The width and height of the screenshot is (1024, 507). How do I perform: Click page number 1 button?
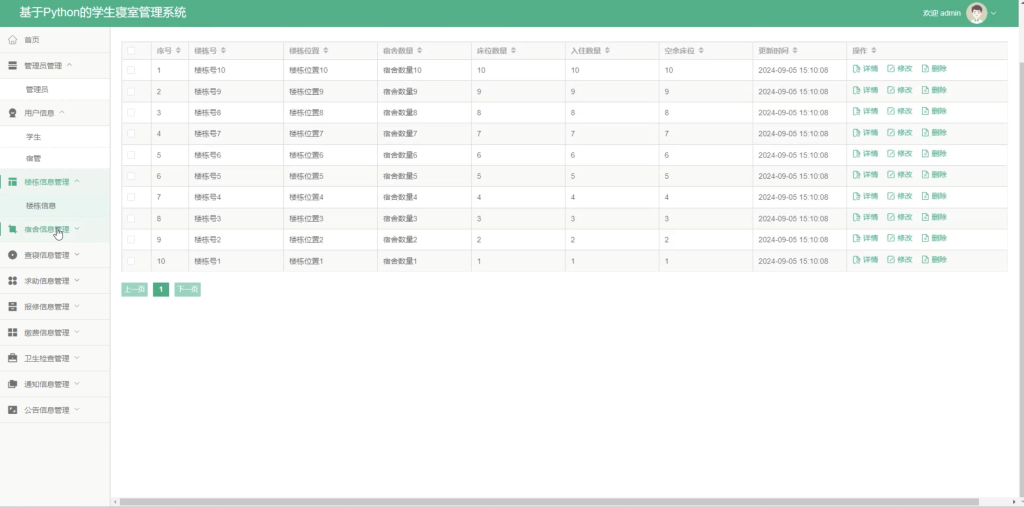click(x=161, y=289)
